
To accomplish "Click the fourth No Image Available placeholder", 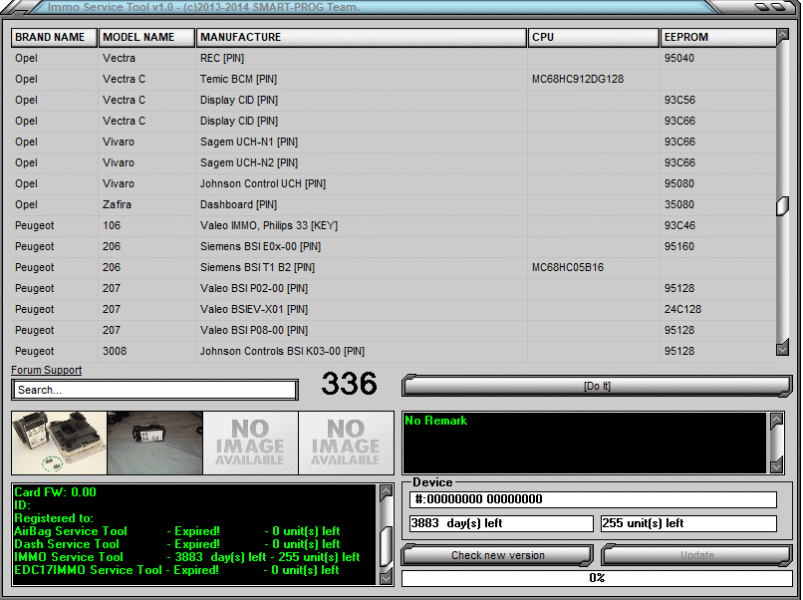I will coord(345,443).
